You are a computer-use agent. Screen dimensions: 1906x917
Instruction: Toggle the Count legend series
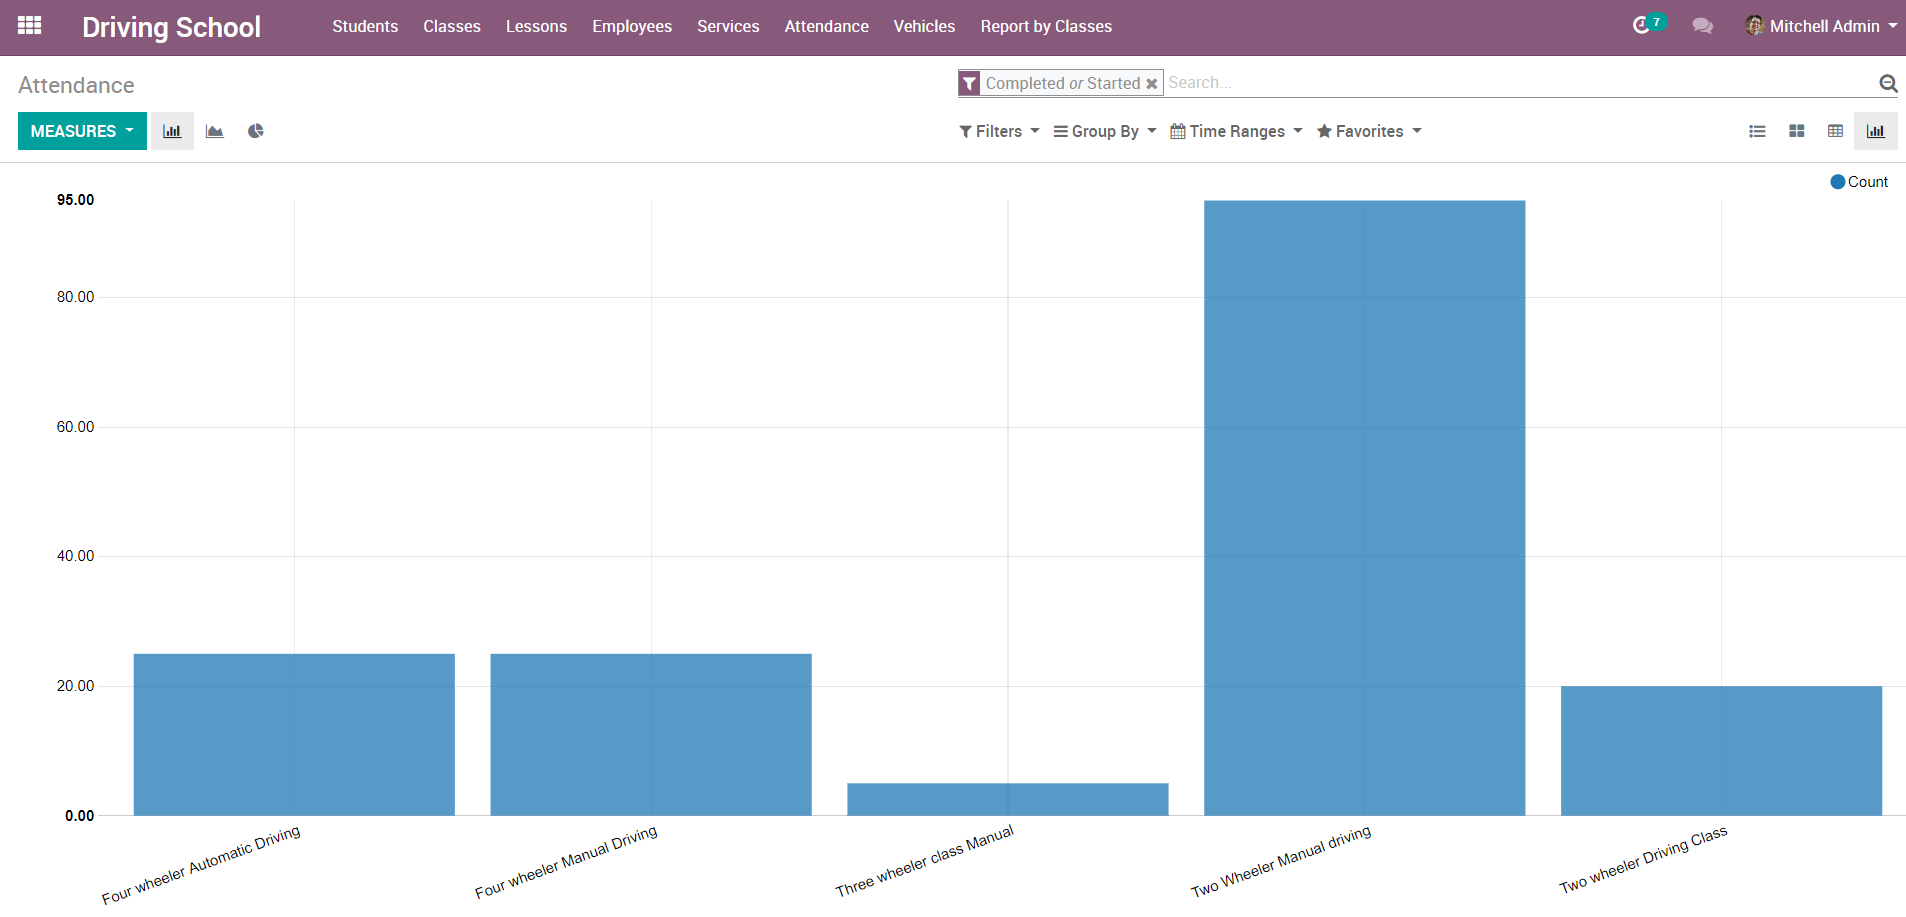1859,182
